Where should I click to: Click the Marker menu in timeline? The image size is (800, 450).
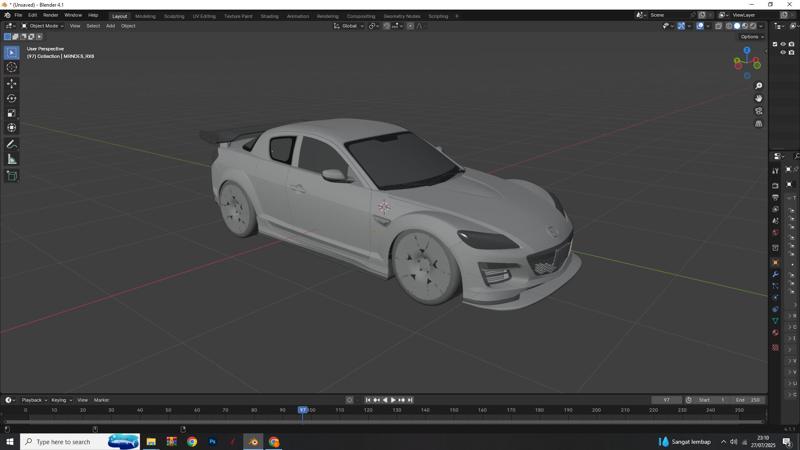click(101, 400)
